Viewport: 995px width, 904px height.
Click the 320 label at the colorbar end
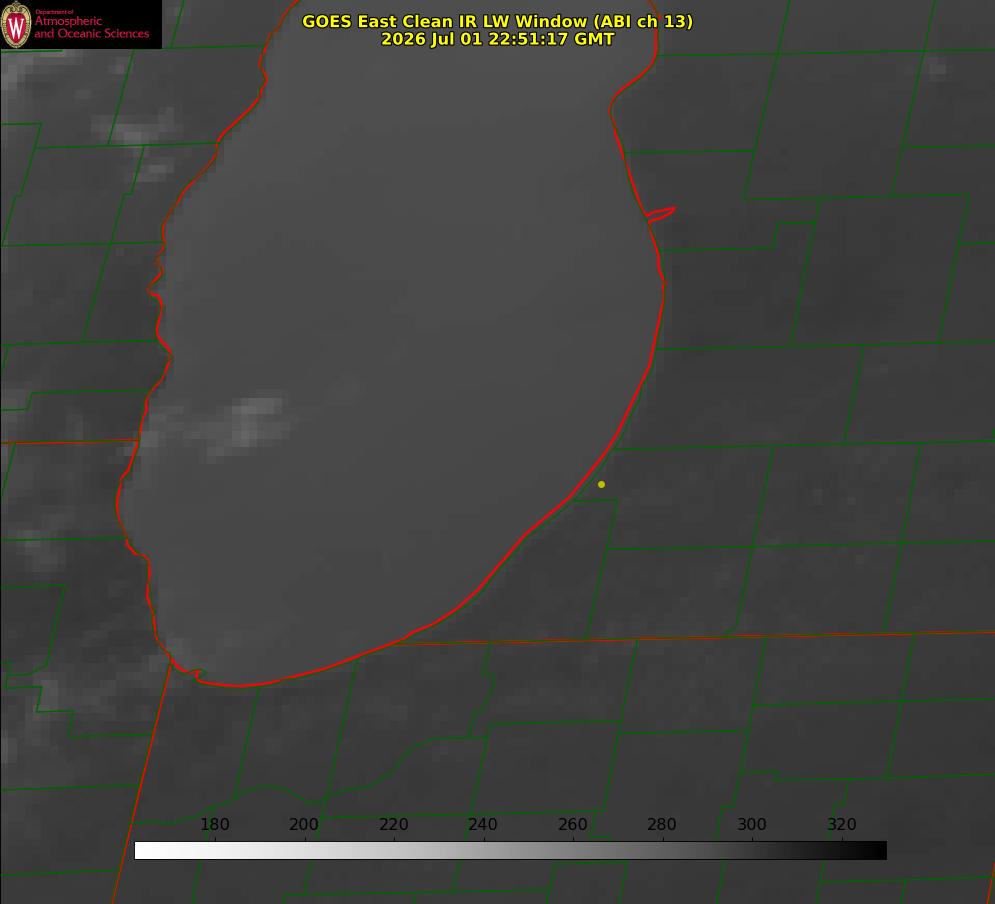[841, 824]
